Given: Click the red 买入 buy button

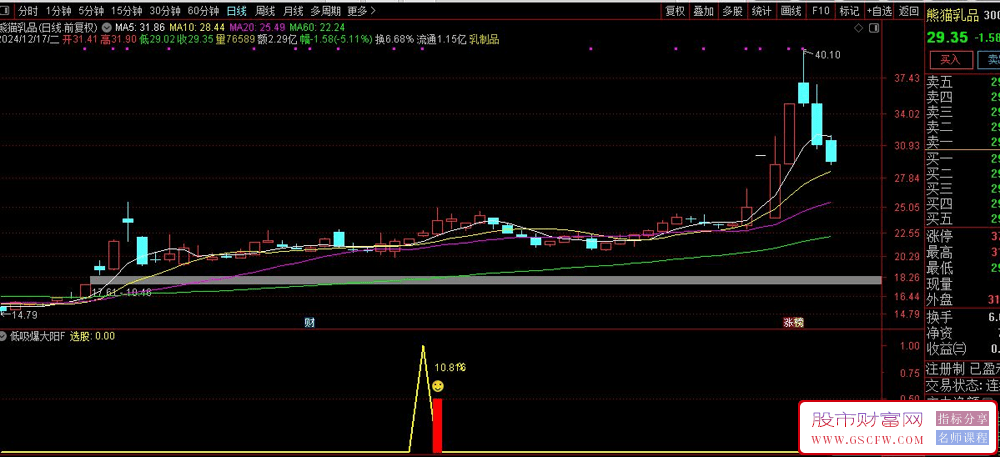Looking at the screenshot, I should pos(950,60).
